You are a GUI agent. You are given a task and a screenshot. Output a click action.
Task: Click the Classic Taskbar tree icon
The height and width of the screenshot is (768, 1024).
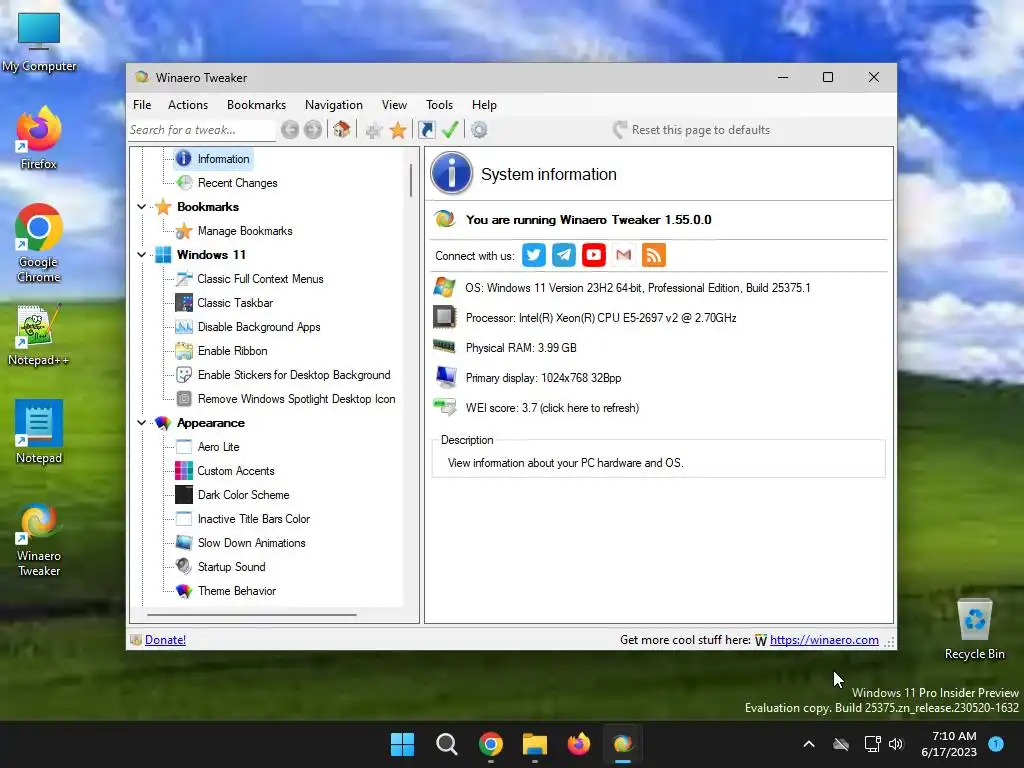[x=184, y=302]
